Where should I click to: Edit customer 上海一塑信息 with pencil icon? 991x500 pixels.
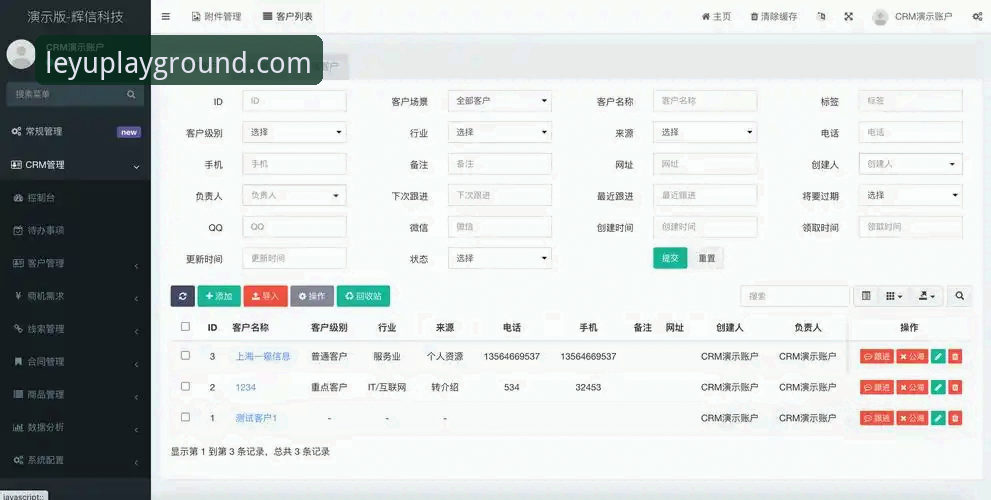938,357
